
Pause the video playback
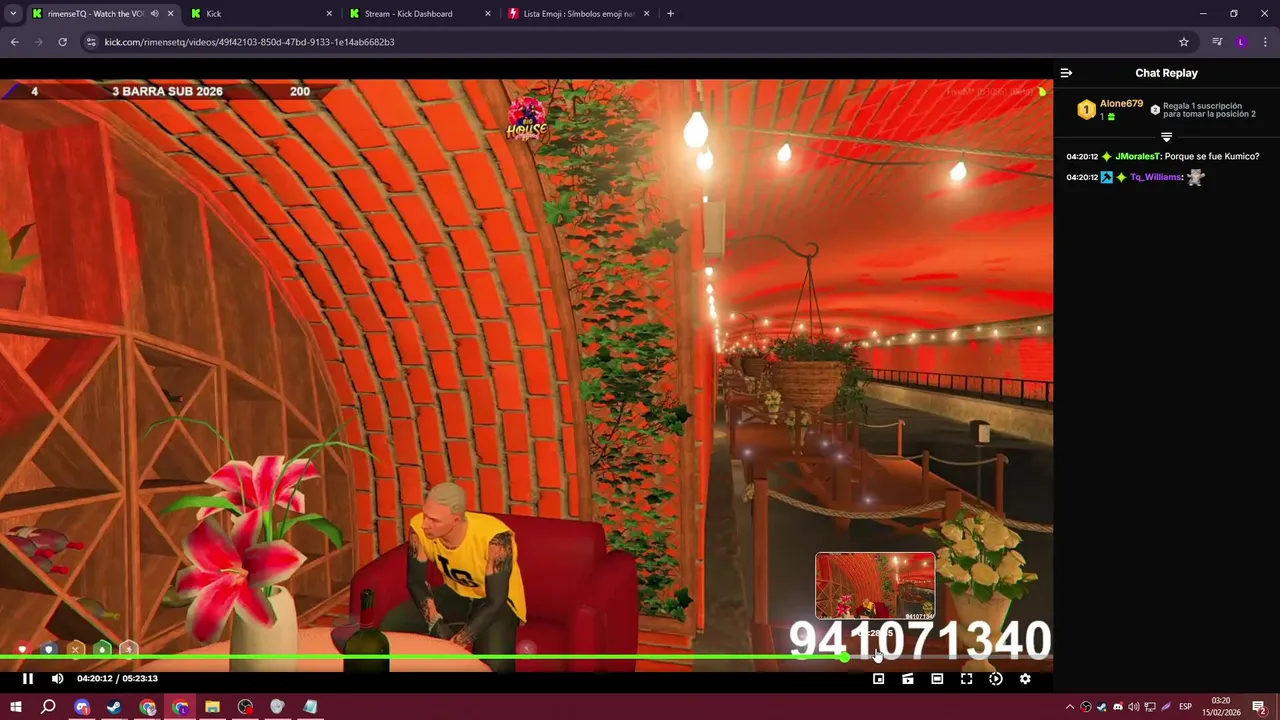tap(28, 679)
